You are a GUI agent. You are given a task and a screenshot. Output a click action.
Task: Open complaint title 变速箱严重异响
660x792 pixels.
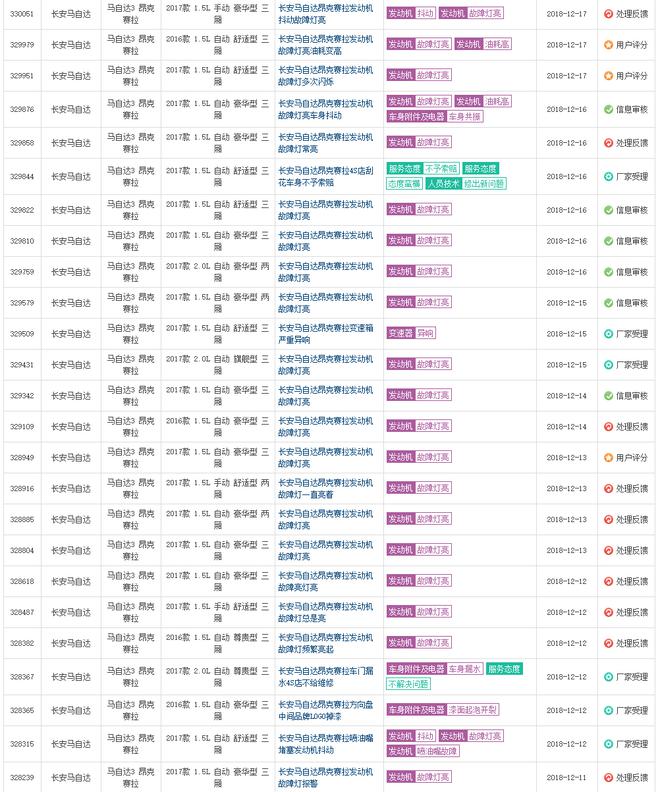[x=326, y=334]
